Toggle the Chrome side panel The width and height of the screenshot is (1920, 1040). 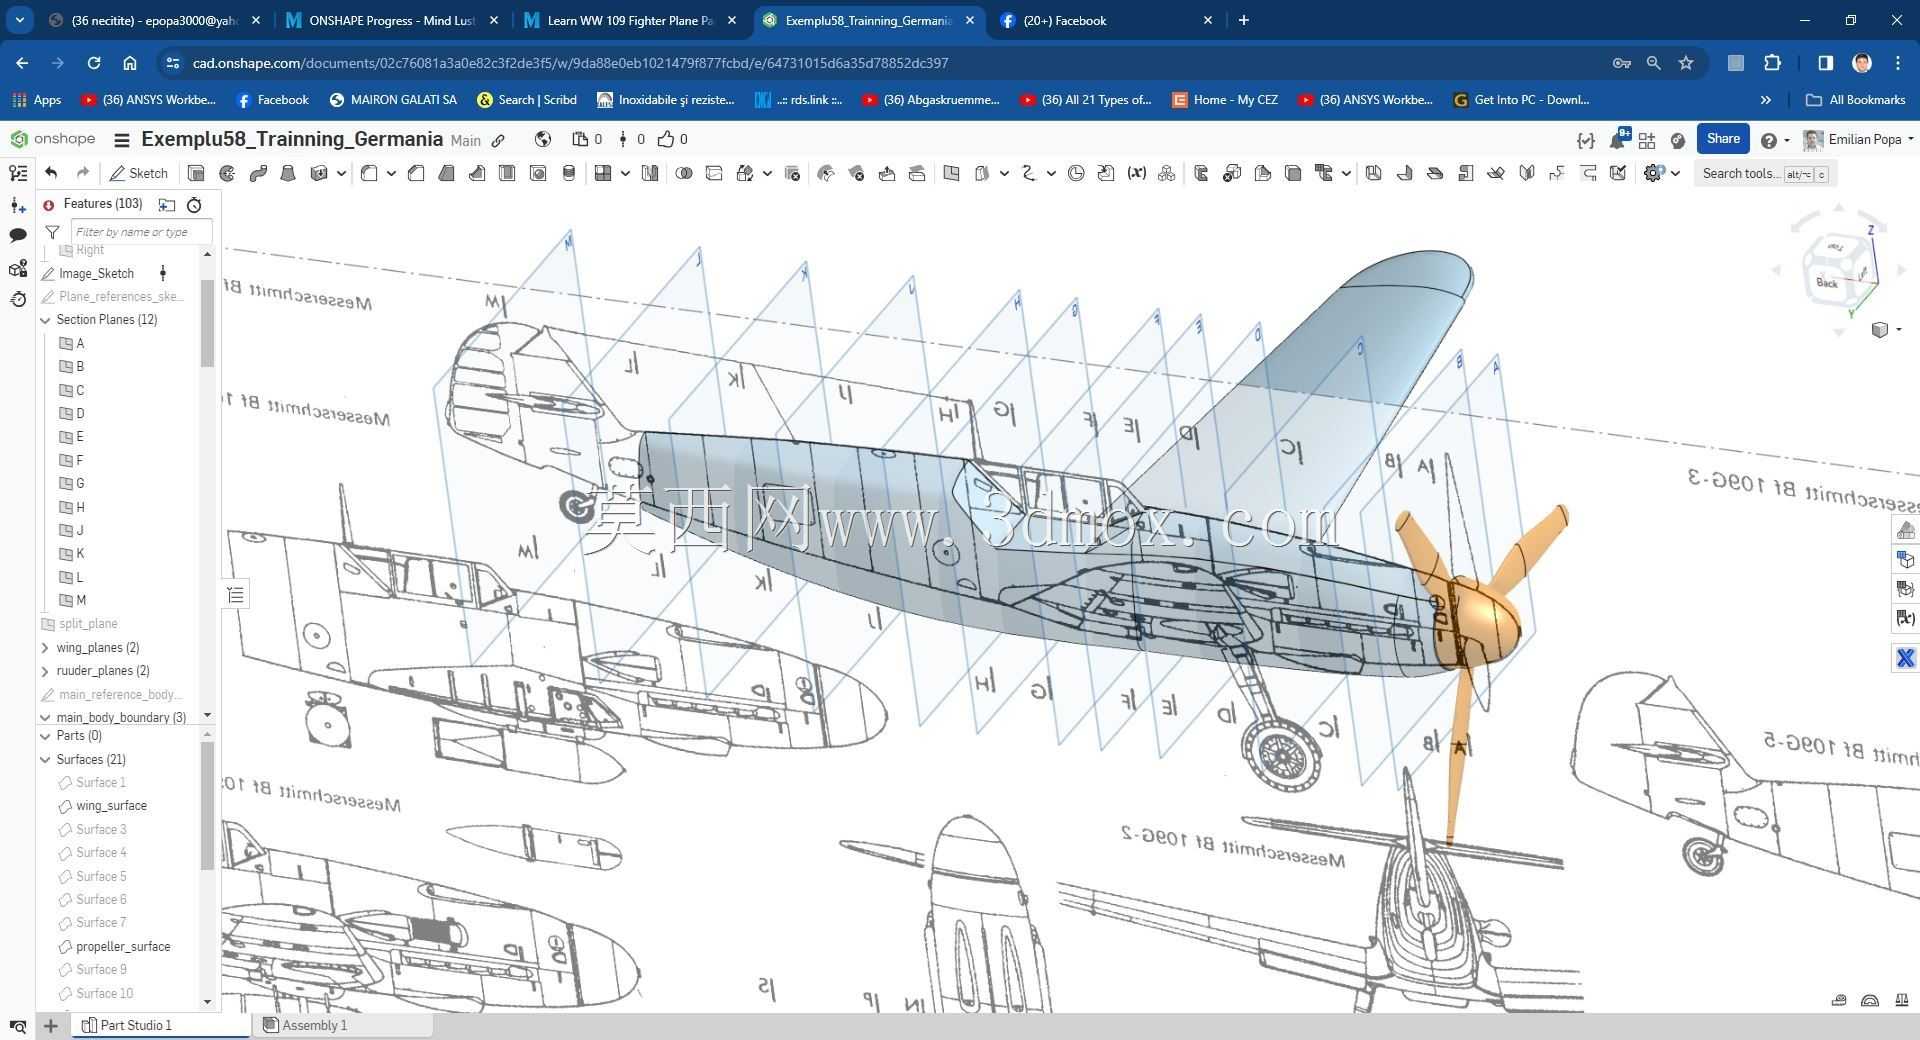coord(1825,63)
